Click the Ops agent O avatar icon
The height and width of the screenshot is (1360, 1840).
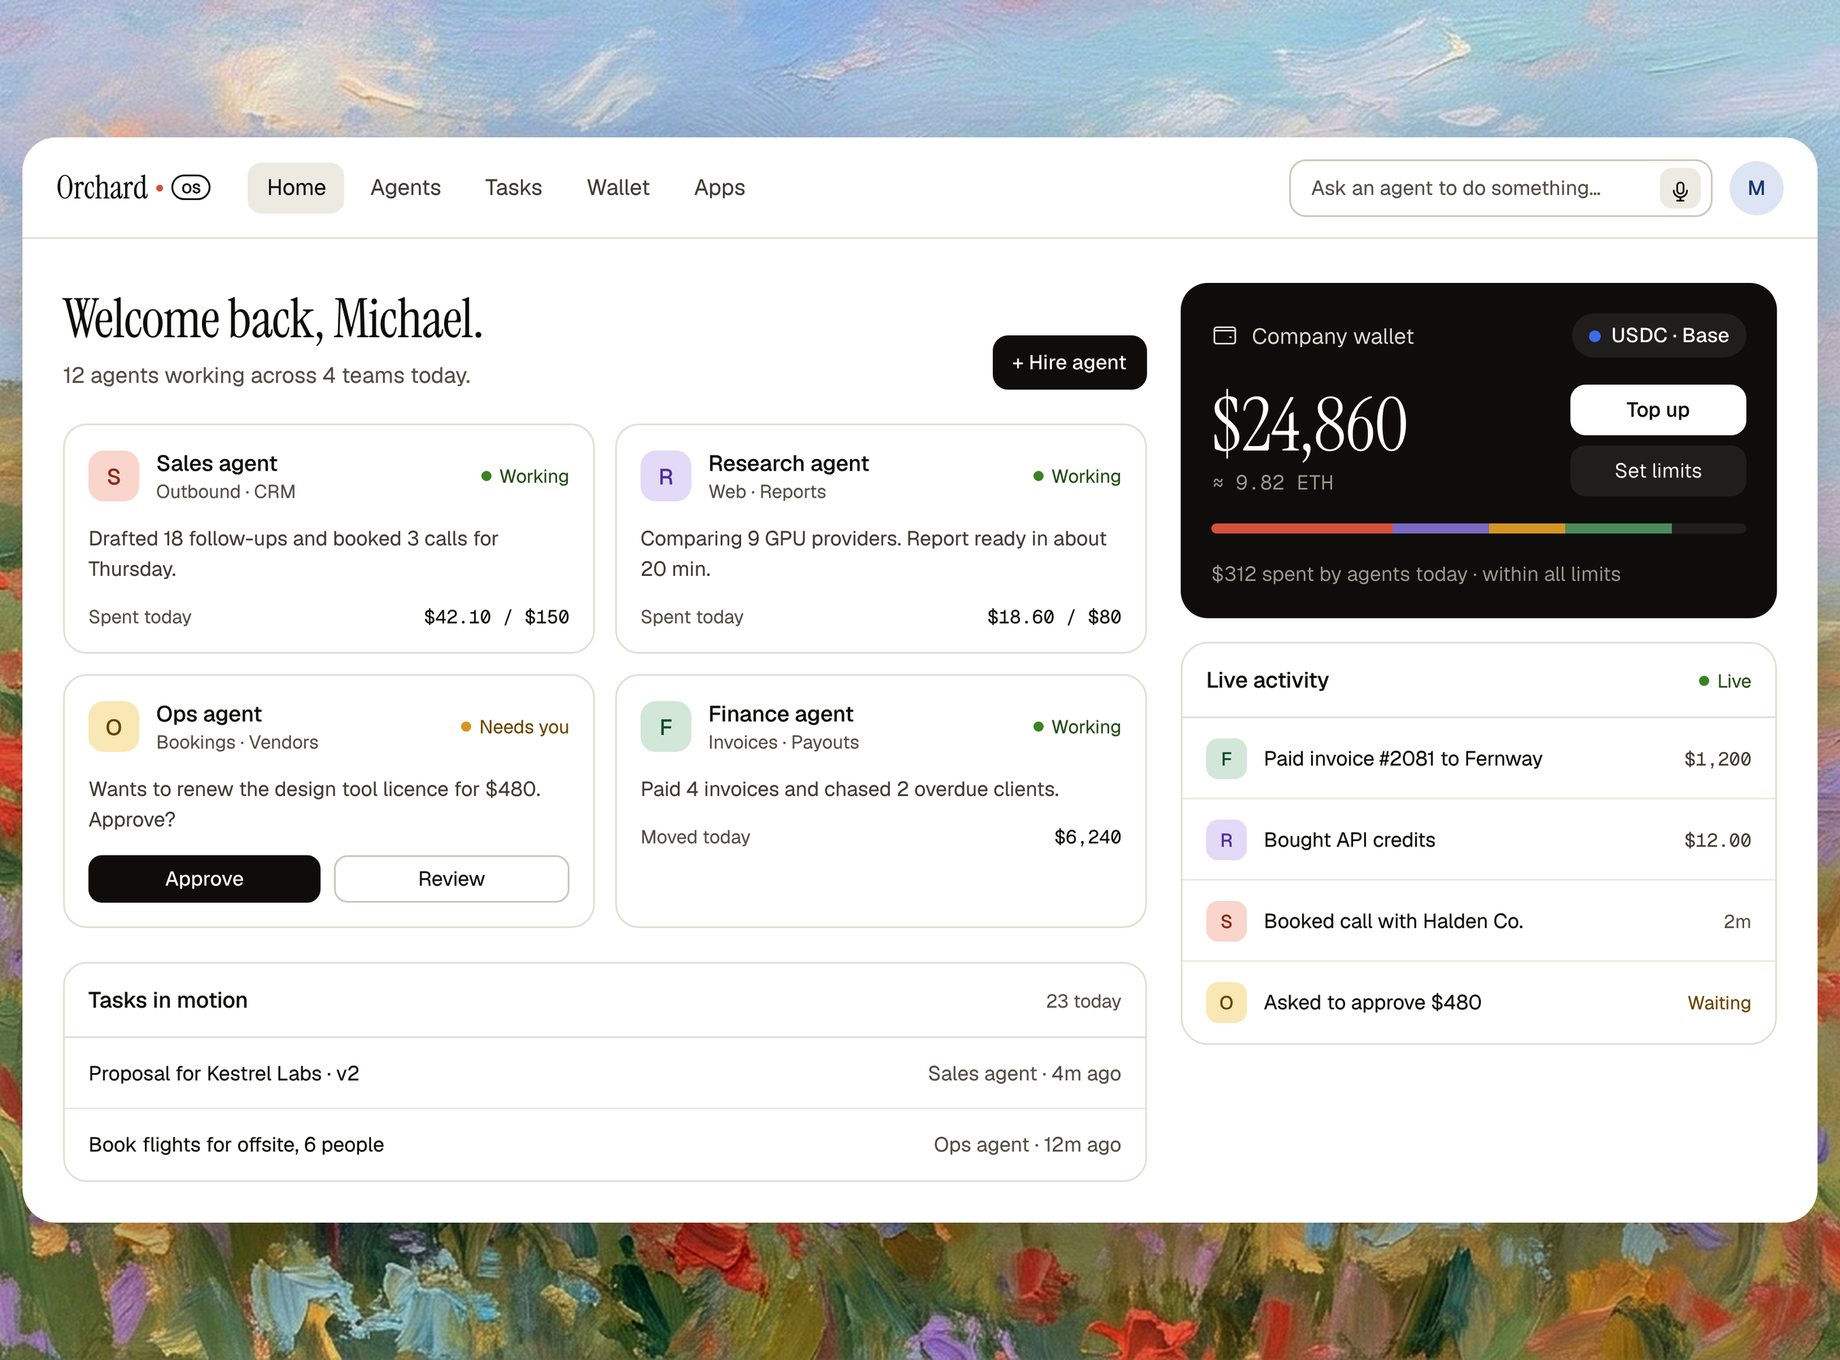(x=114, y=727)
